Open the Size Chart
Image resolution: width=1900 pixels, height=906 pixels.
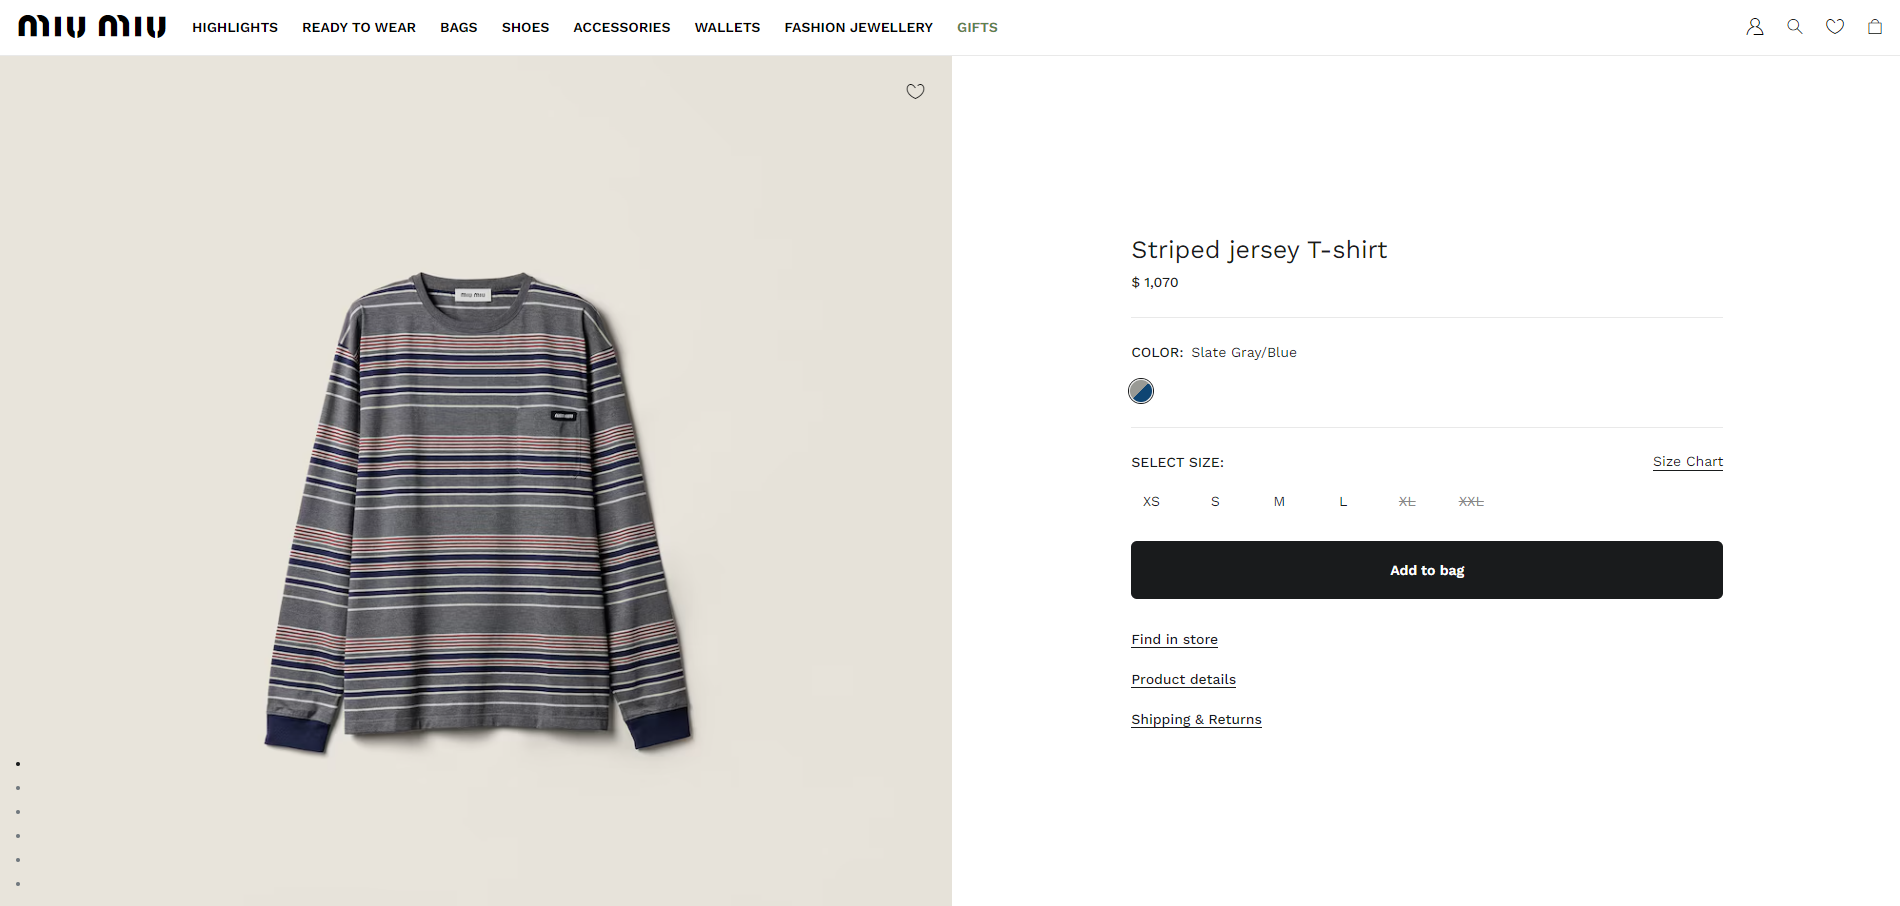1687,462
